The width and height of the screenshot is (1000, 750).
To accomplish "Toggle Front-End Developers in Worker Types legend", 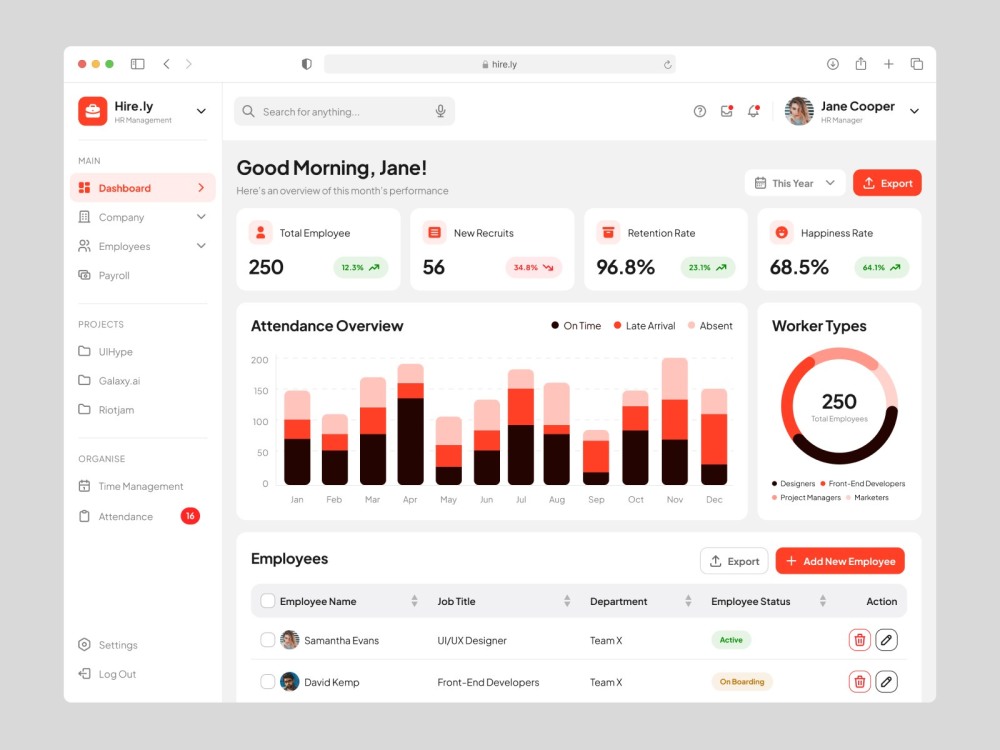I will 863,483.
